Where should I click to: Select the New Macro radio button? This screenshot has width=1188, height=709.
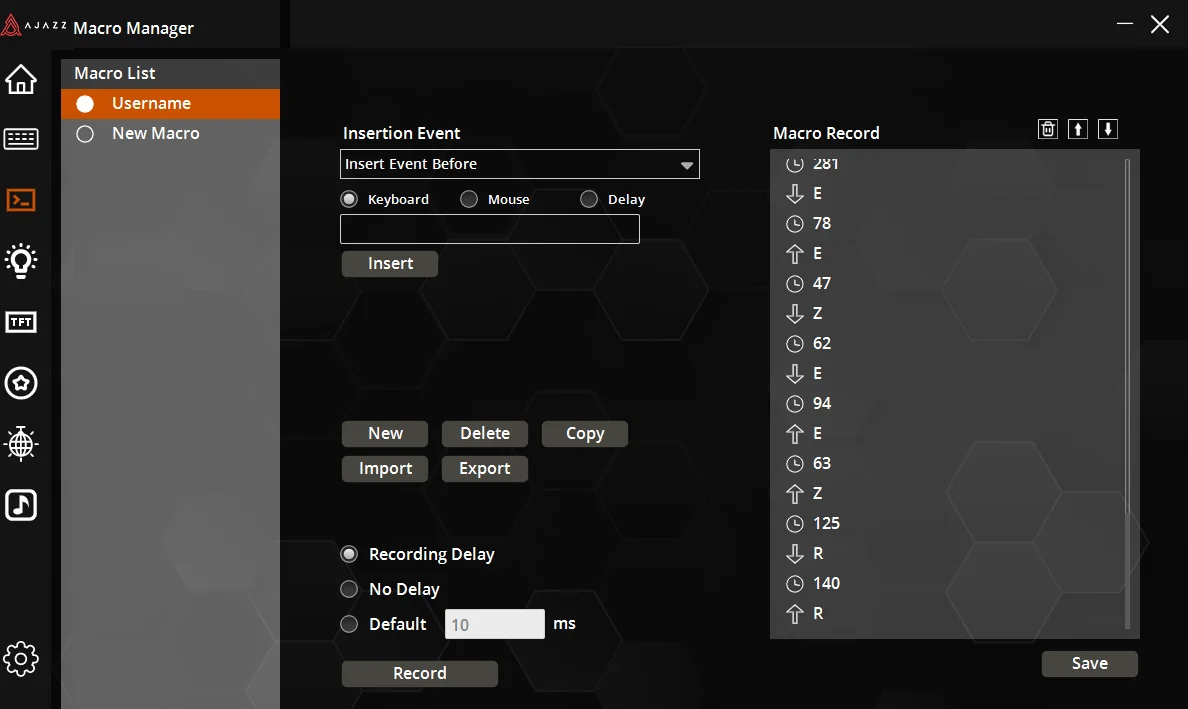tap(85, 134)
